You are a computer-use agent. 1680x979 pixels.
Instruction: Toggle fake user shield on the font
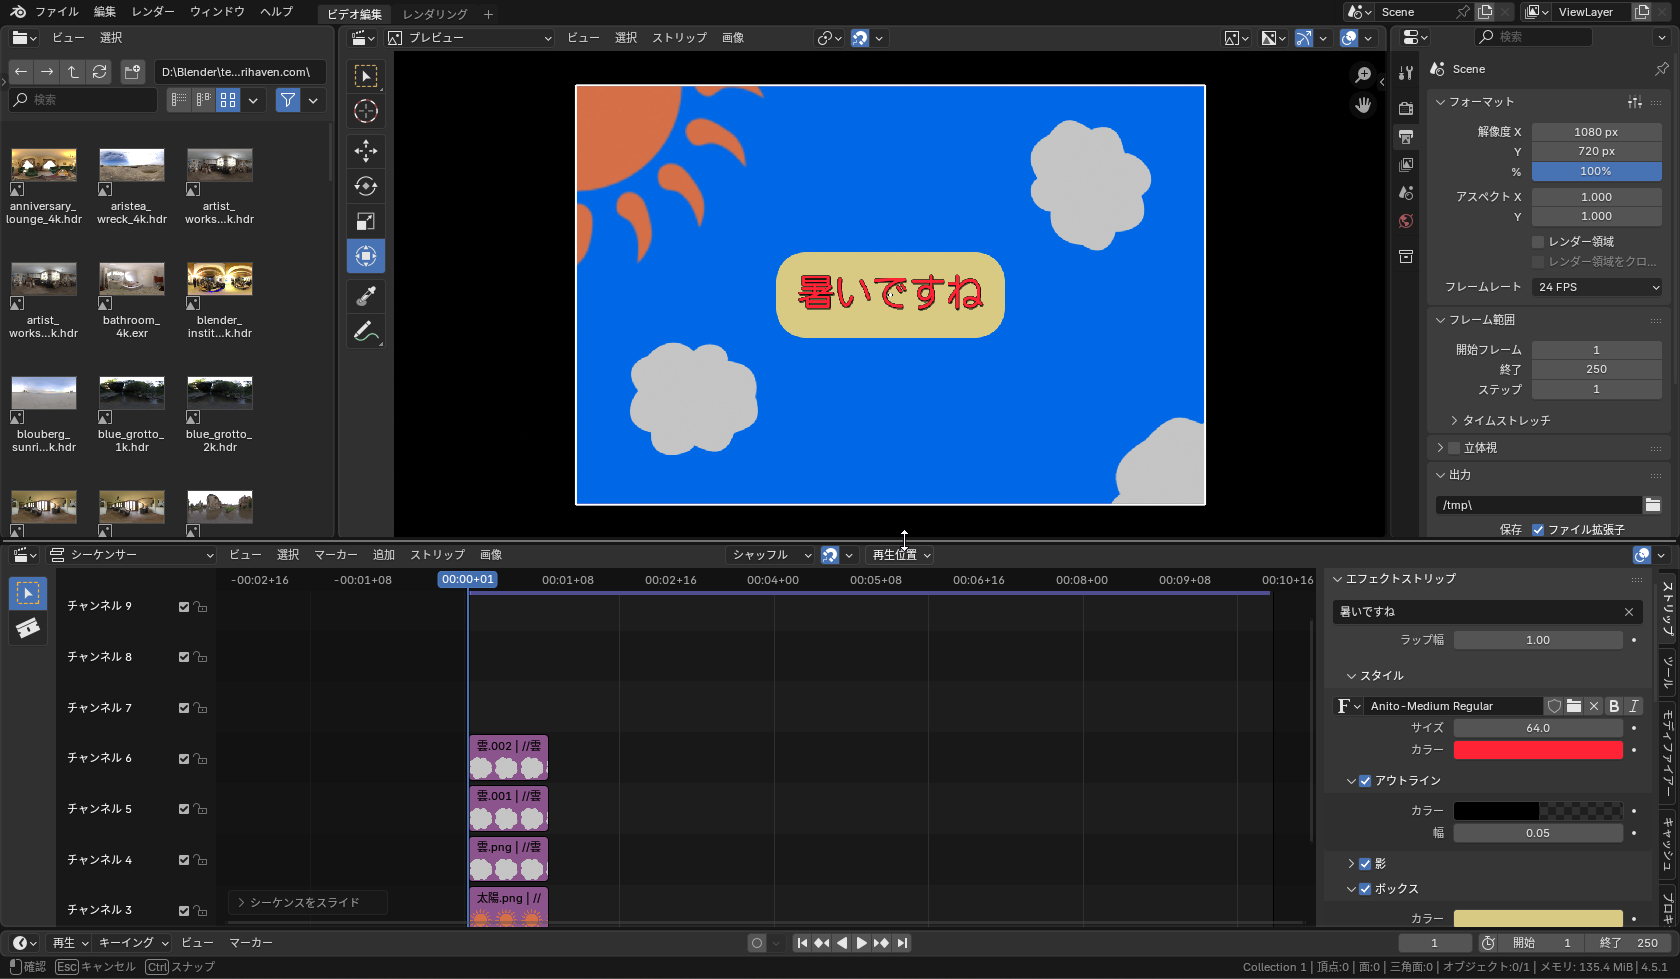(1554, 706)
